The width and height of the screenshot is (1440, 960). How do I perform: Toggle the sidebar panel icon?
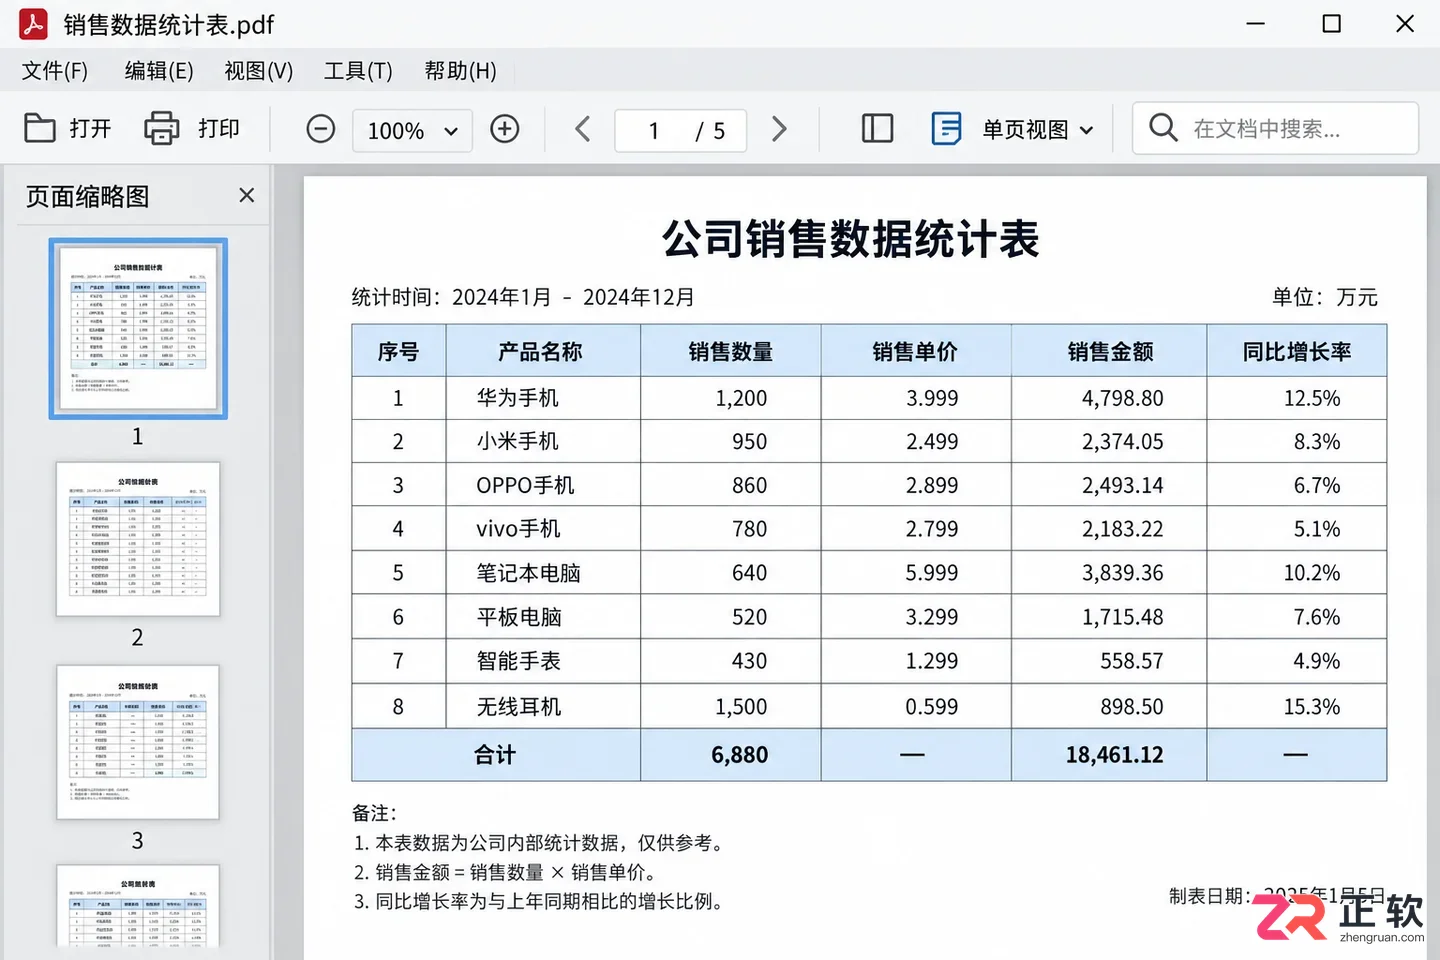pyautogui.click(x=877, y=129)
